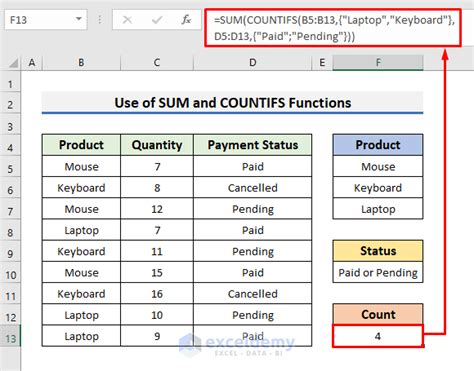Image resolution: width=474 pixels, height=371 pixels.
Task: Click inside the formula bar text
Action: (333, 28)
